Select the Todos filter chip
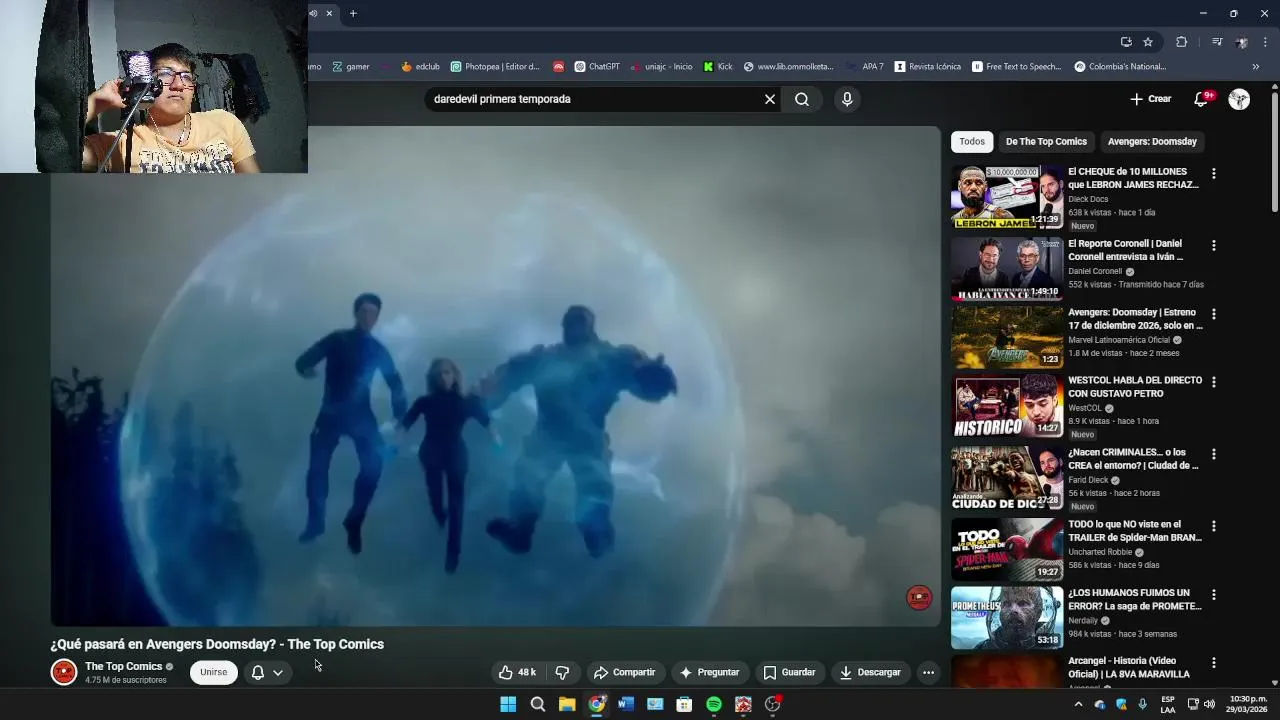1280x720 pixels. point(972,141)
